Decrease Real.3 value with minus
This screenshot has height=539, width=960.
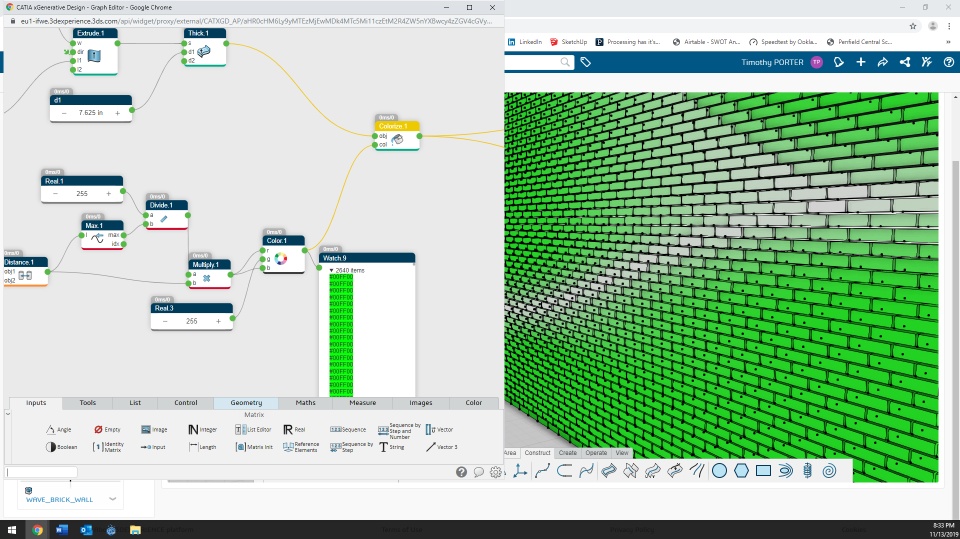coord(165,321)
